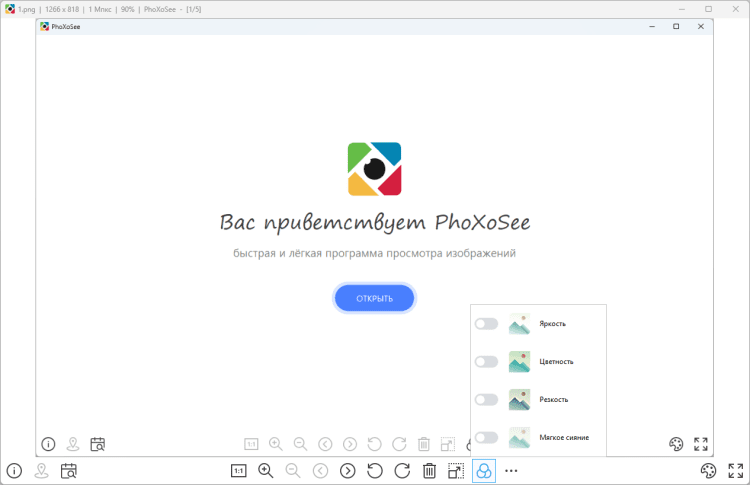This screenshot has width=750, height=485.
Task: Rotate image counterclockwise in the main toolbar
Action: (375, 471)
